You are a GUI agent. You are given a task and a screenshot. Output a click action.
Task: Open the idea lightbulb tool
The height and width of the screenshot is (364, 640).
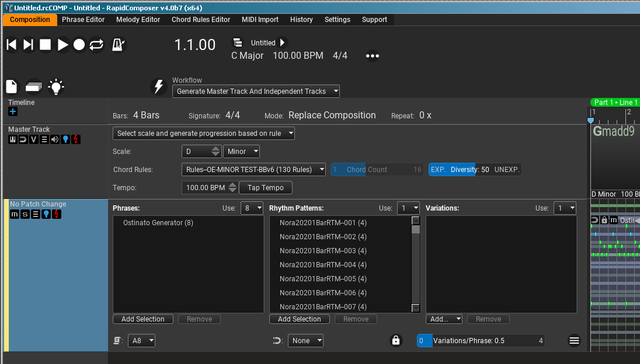[x=56, y=87]
